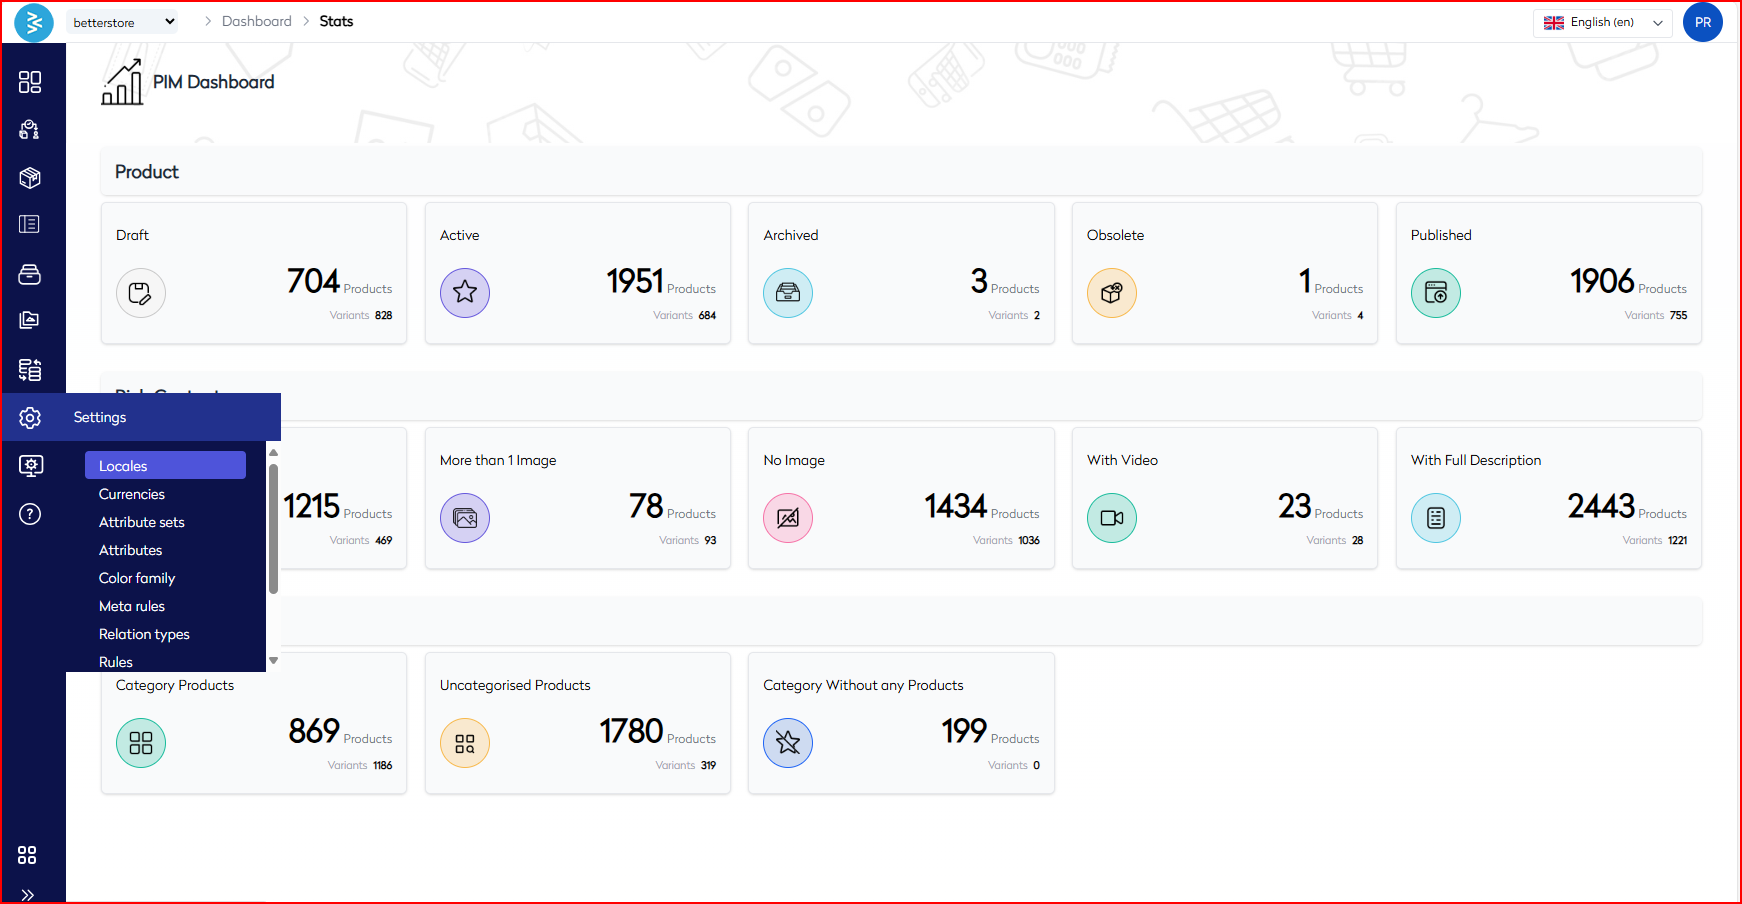
Task: Open the products box icon in sidebar
Action: pyautogui.click(x=30, y=178)
